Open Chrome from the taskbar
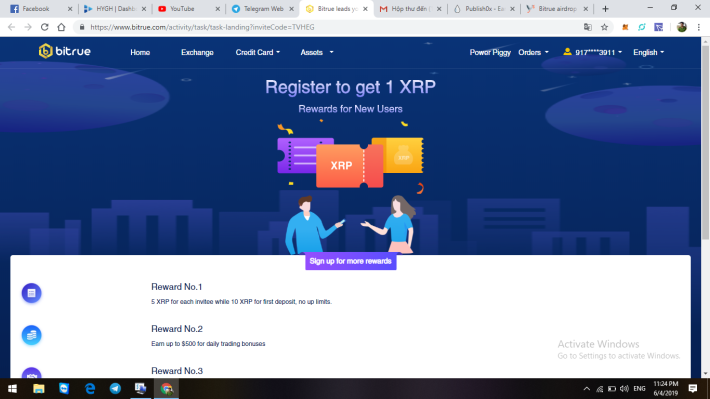Viewport: 710px width, 399px height. [x=166, y=389]
